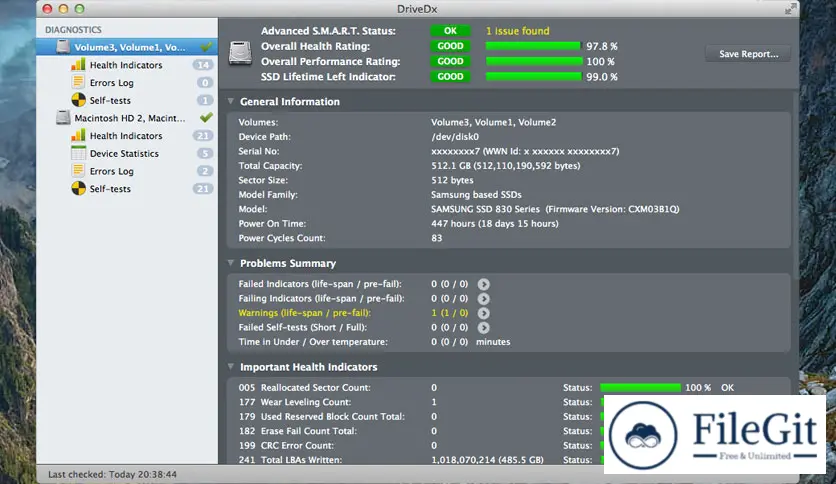Click crash-test icon beside Self-tests 21
The width and height of the screenshot is (836, 484).
point(78,188)
